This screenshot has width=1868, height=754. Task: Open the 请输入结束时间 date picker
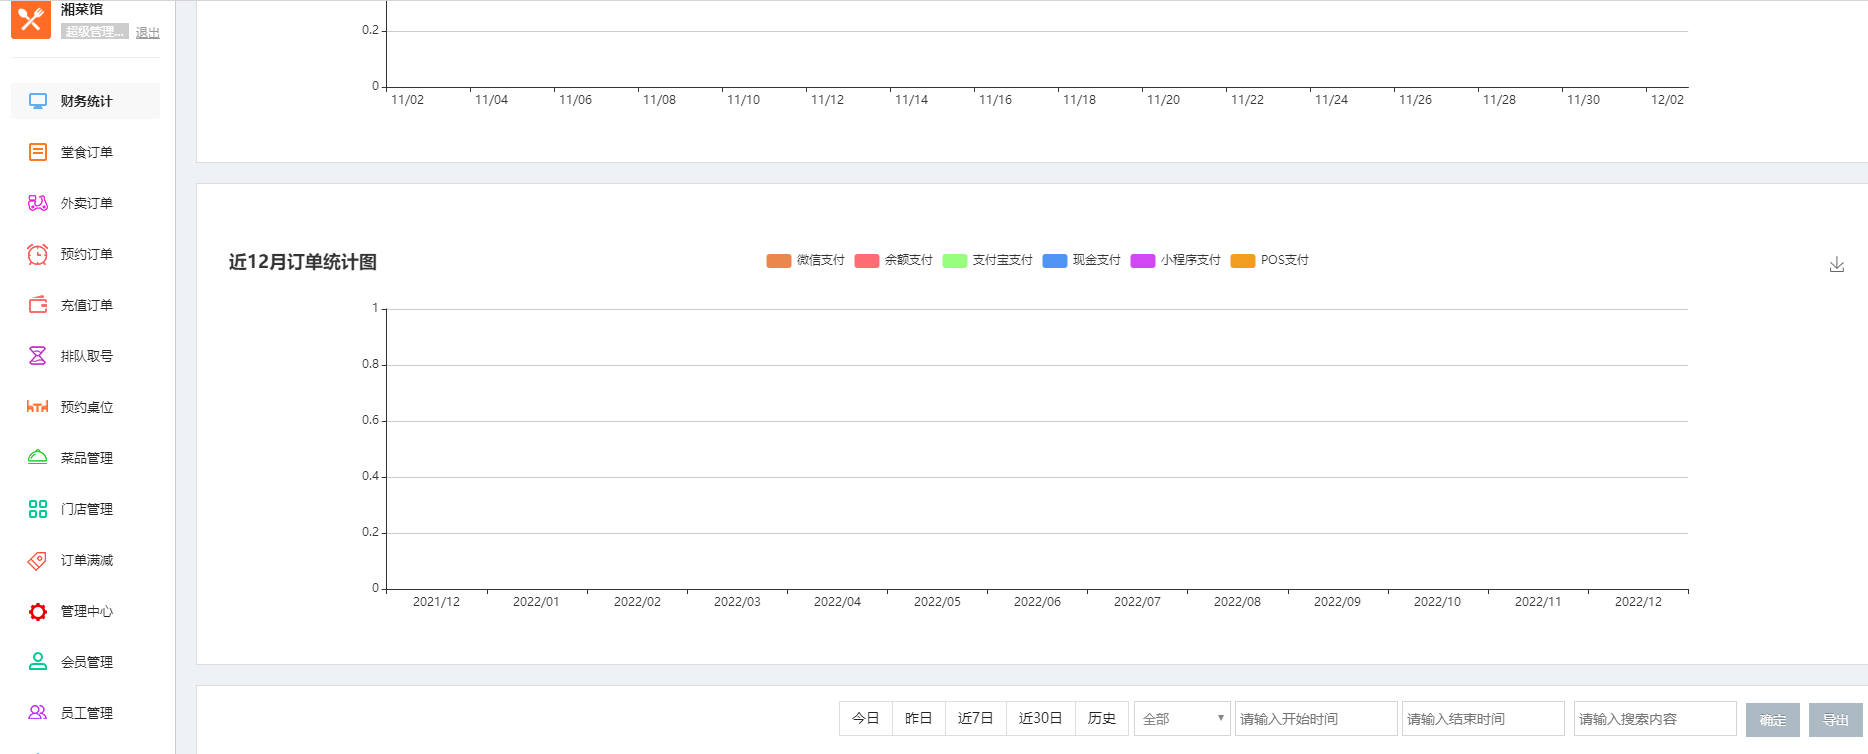(x=1482, y=719)
